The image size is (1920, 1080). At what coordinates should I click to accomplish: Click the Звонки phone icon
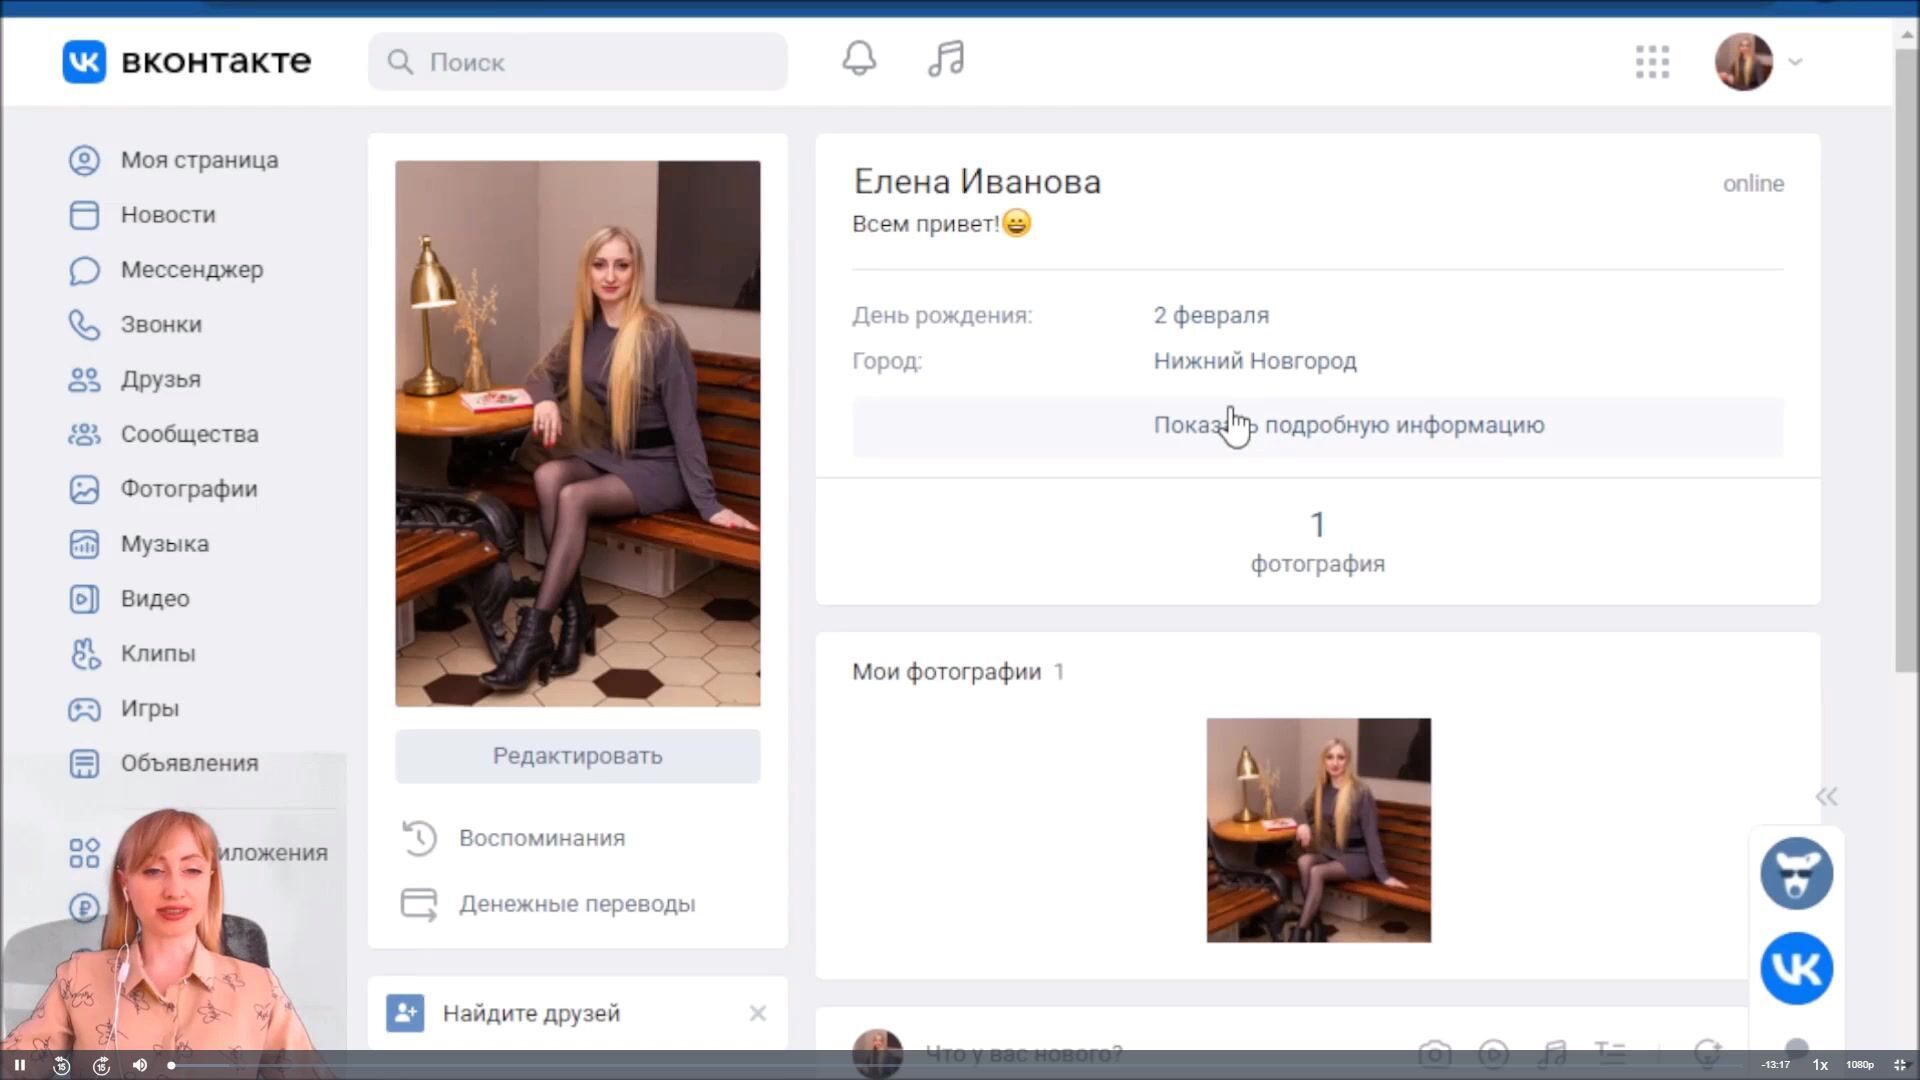[x=84, y=325]
